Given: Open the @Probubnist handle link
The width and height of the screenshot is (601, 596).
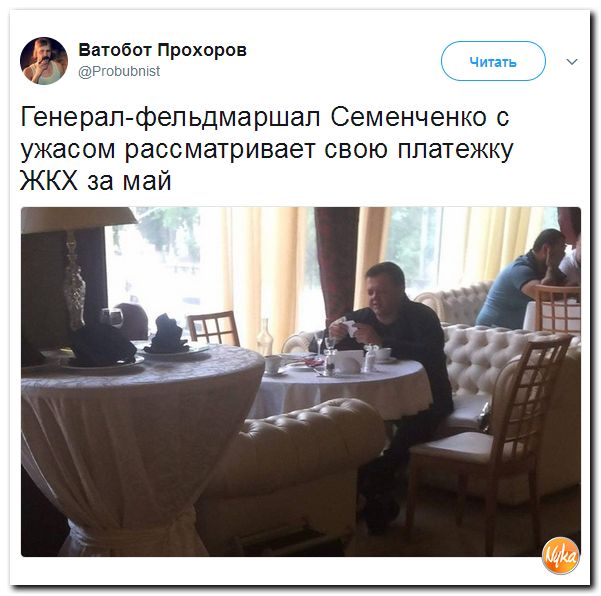Looking at the screenshot, I should pos(119,71).
